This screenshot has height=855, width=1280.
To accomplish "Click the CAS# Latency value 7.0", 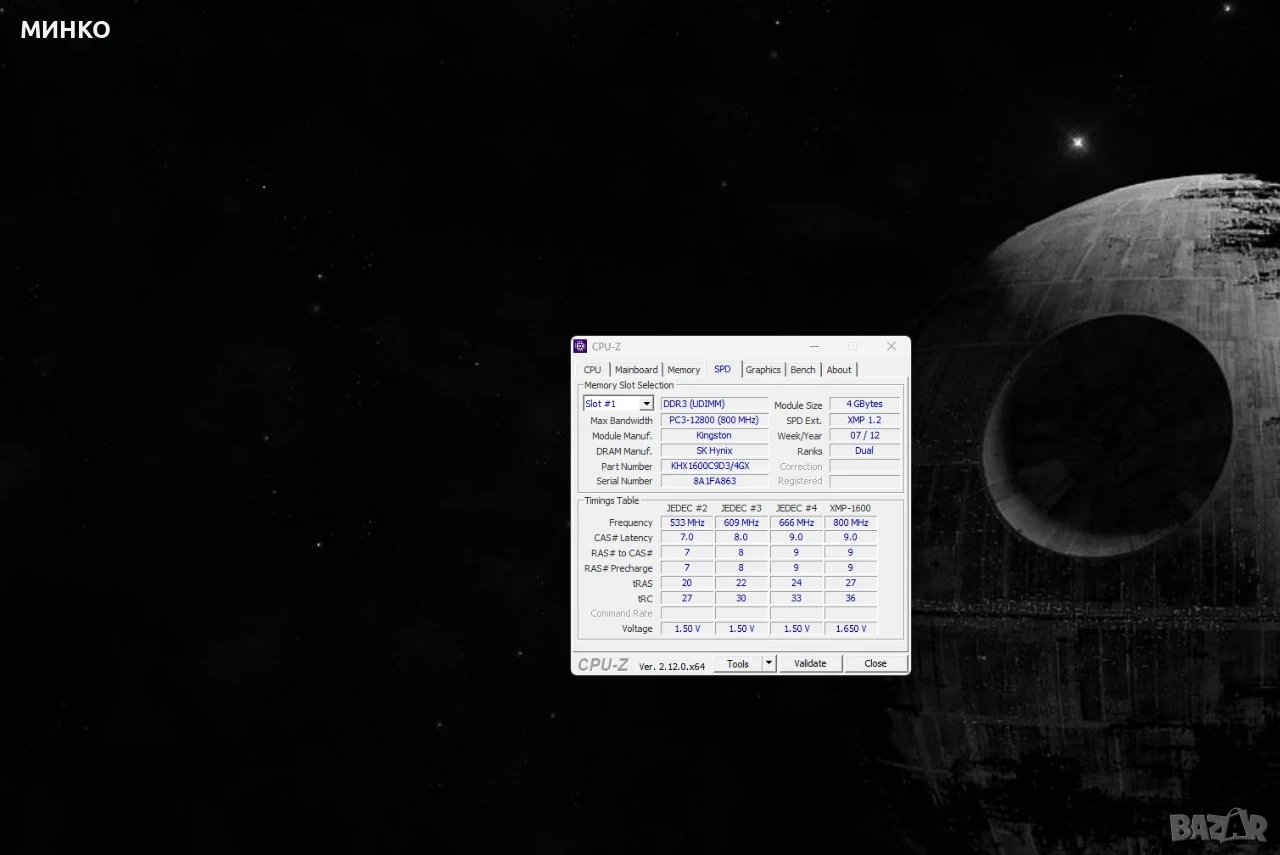I will (x=687, y=538).
